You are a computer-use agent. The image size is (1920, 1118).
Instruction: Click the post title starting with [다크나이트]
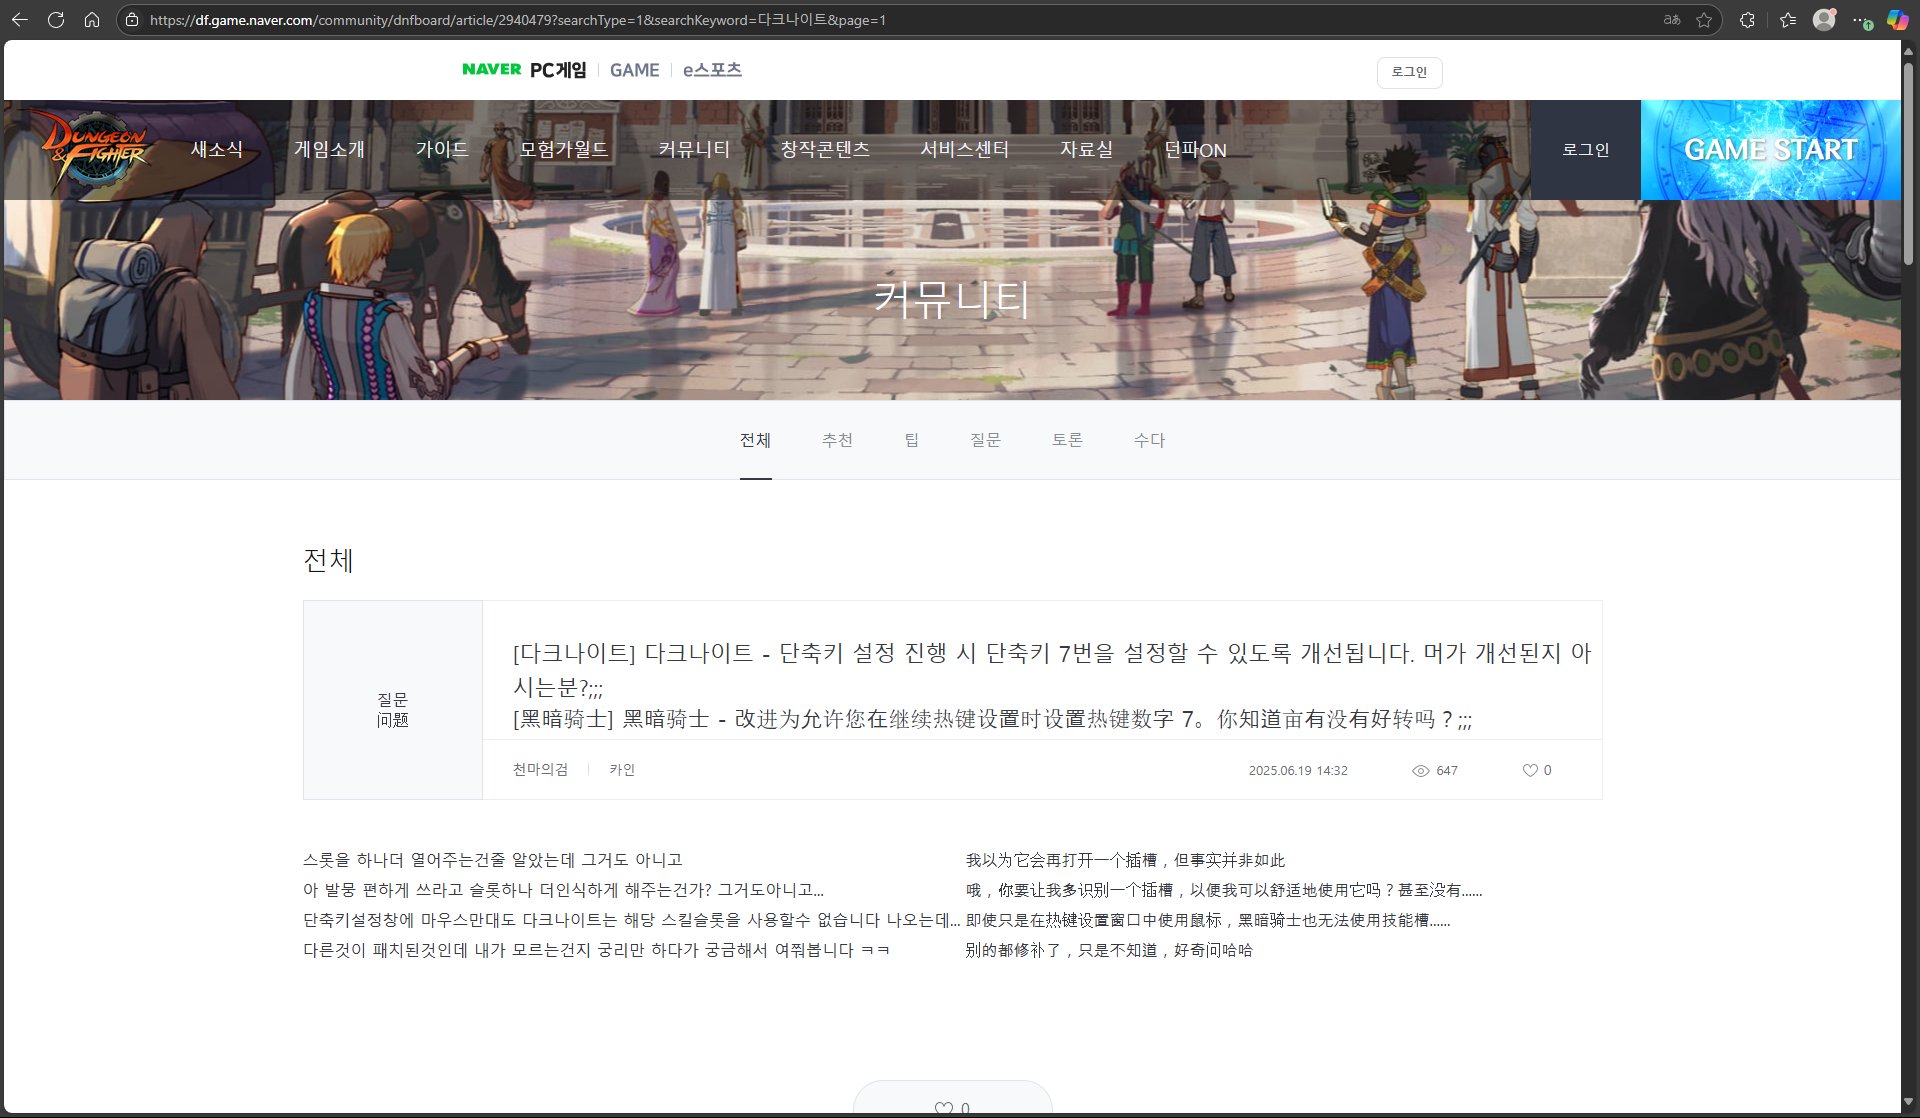click(1052, 669)
